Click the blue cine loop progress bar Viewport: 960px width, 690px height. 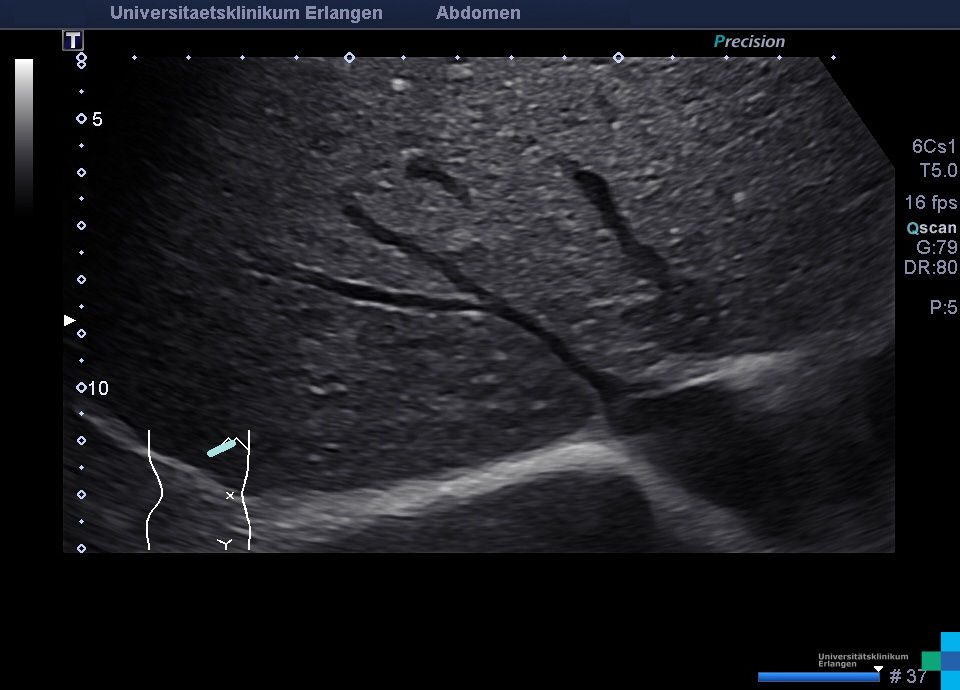click(x=818, y=677)
